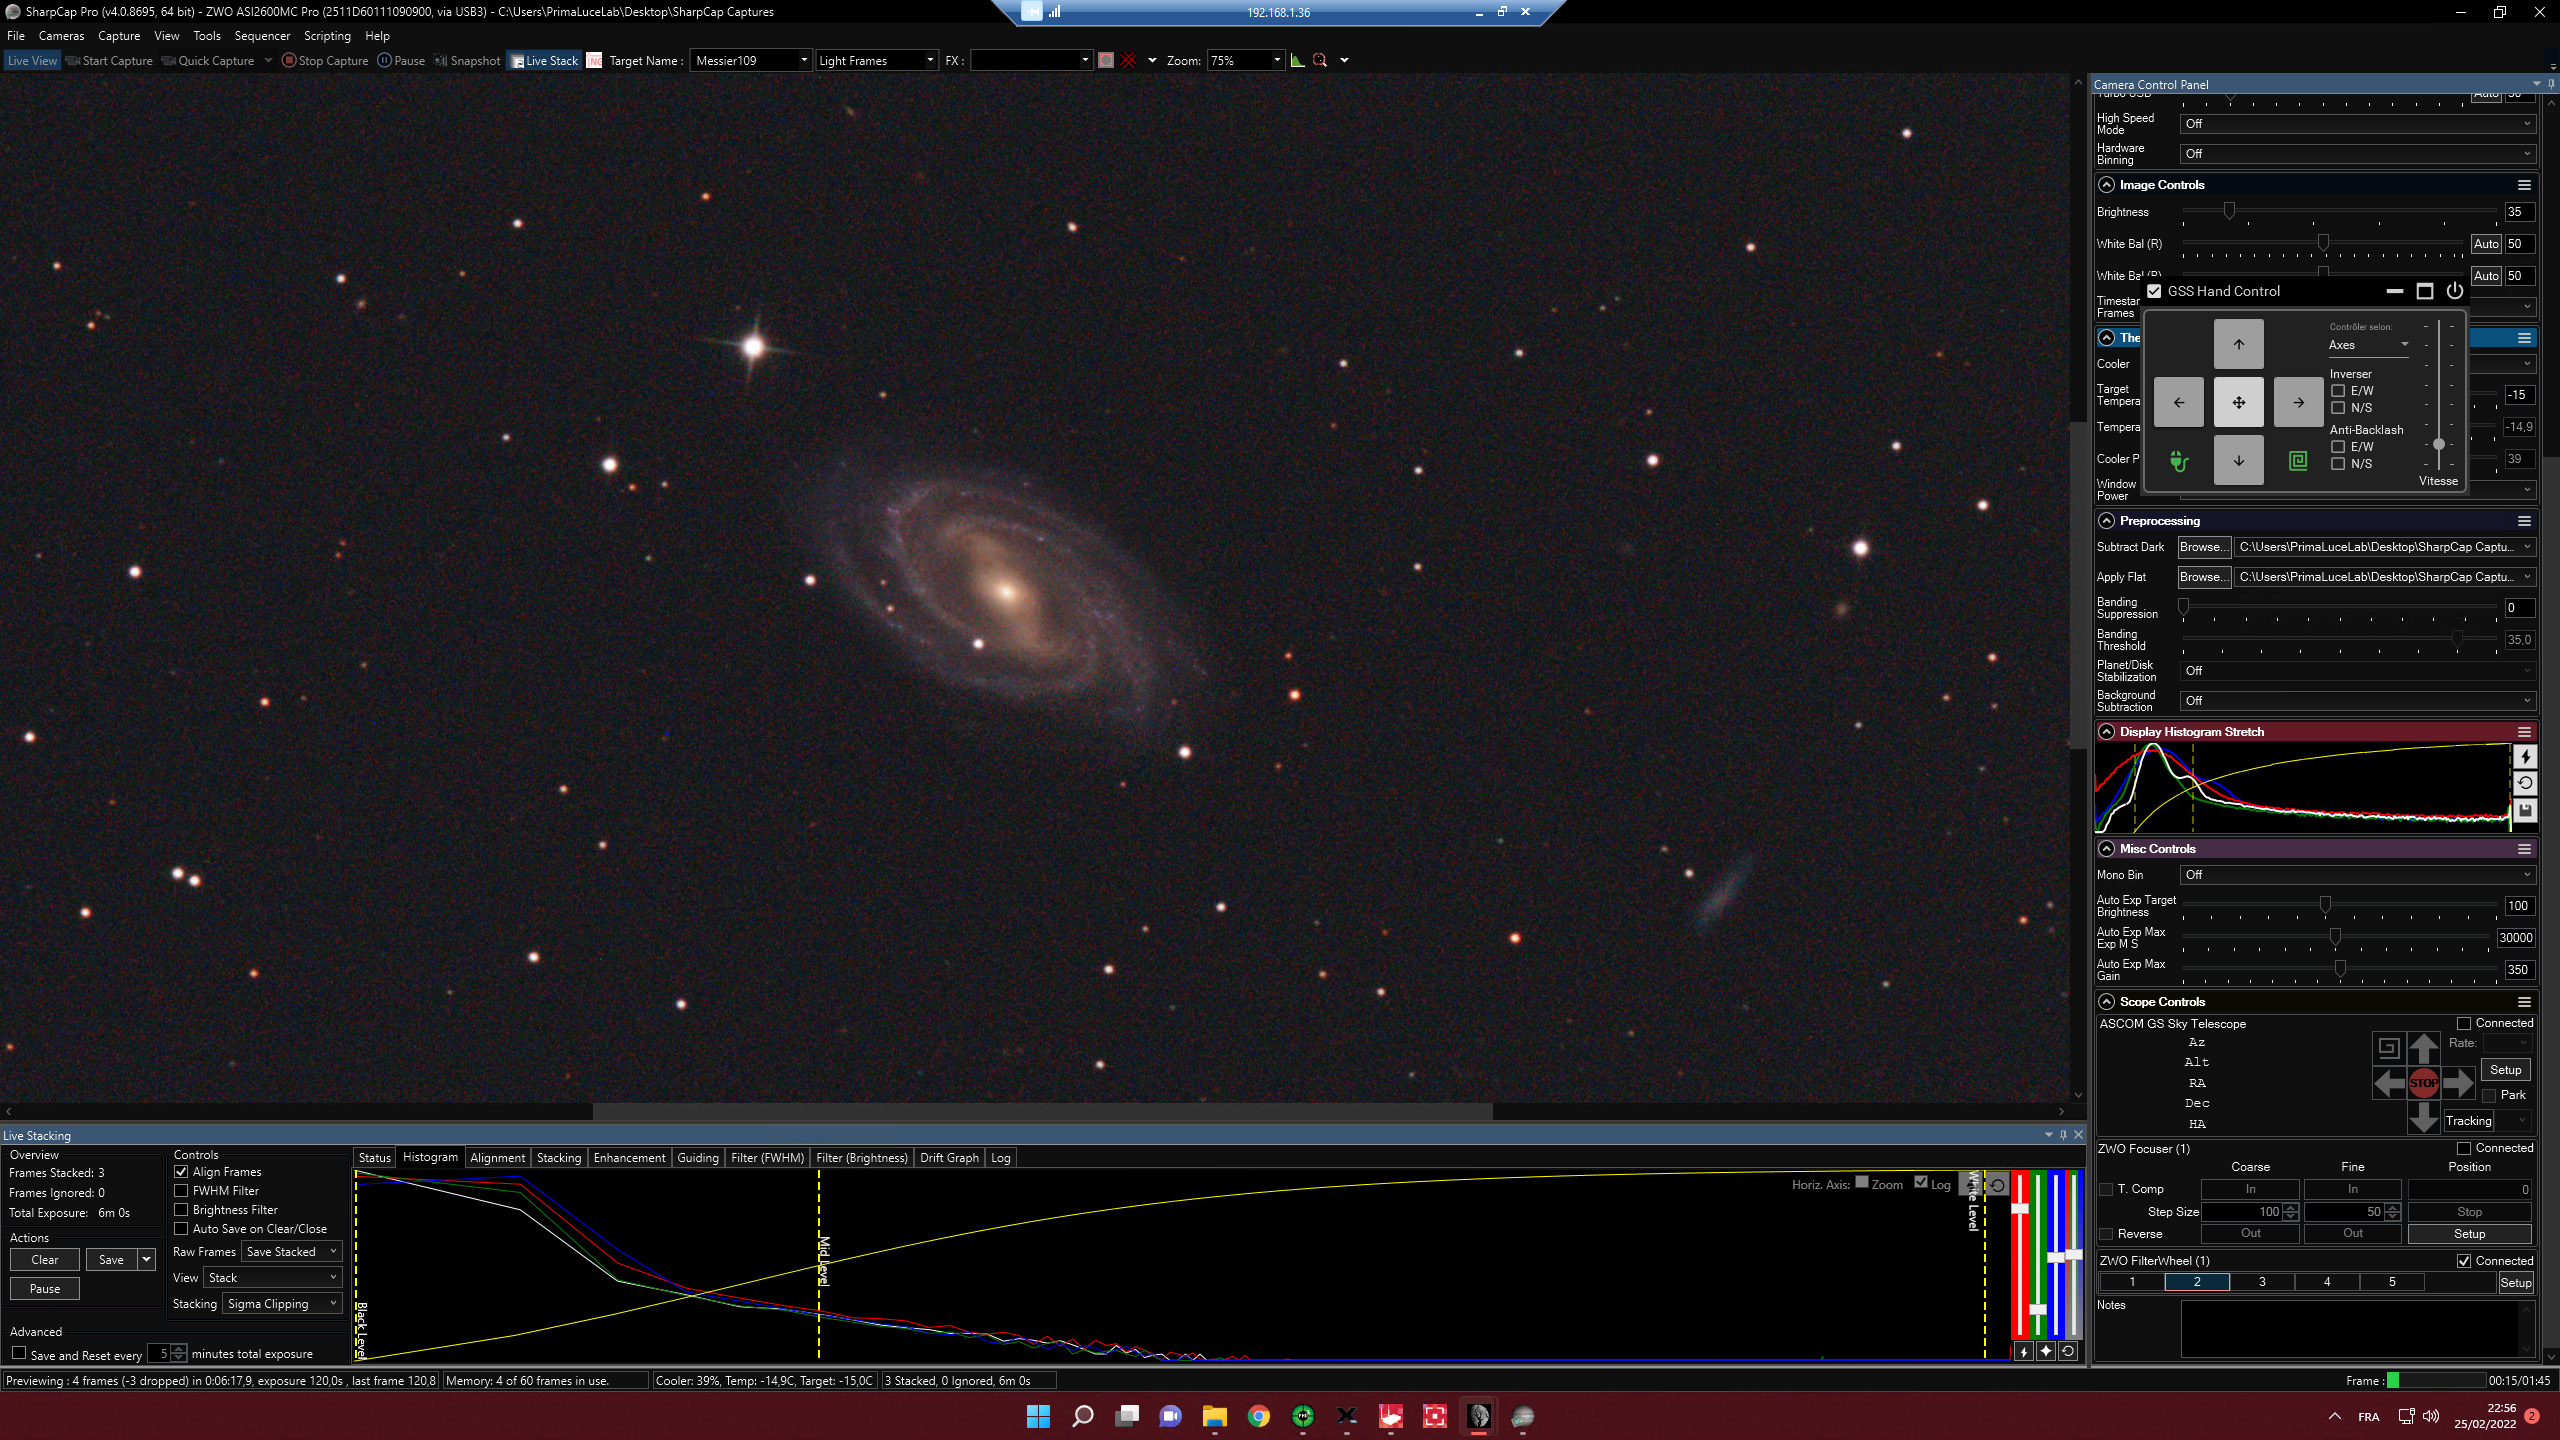This screenshot has height=1440, width=2560.
Task: Open the Stacking Sigma Clipping dropdown
Action: [x=282, y=1304]
